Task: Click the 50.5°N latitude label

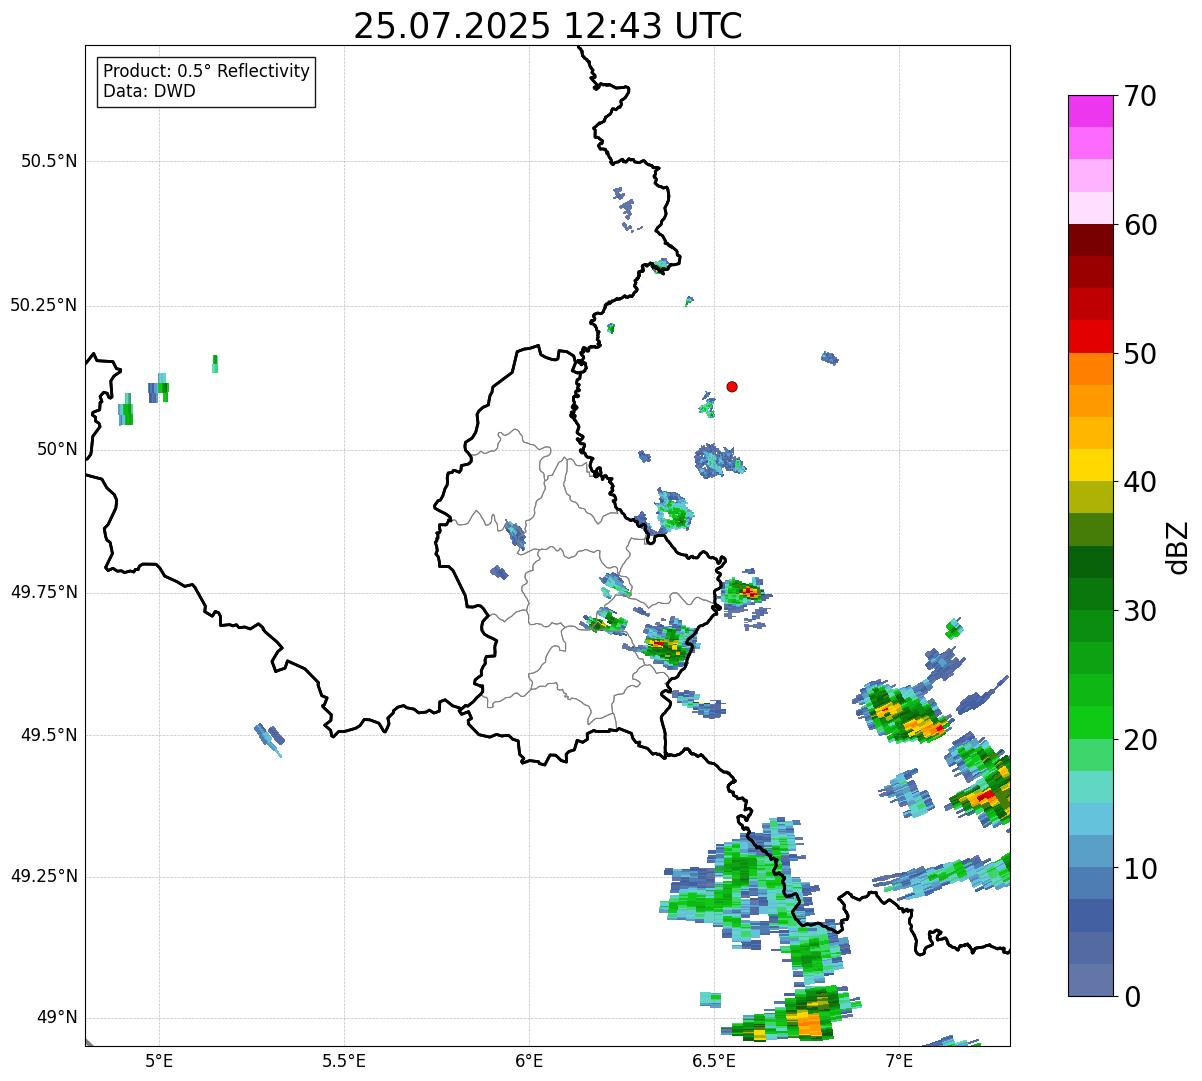Action: [49, 161]
